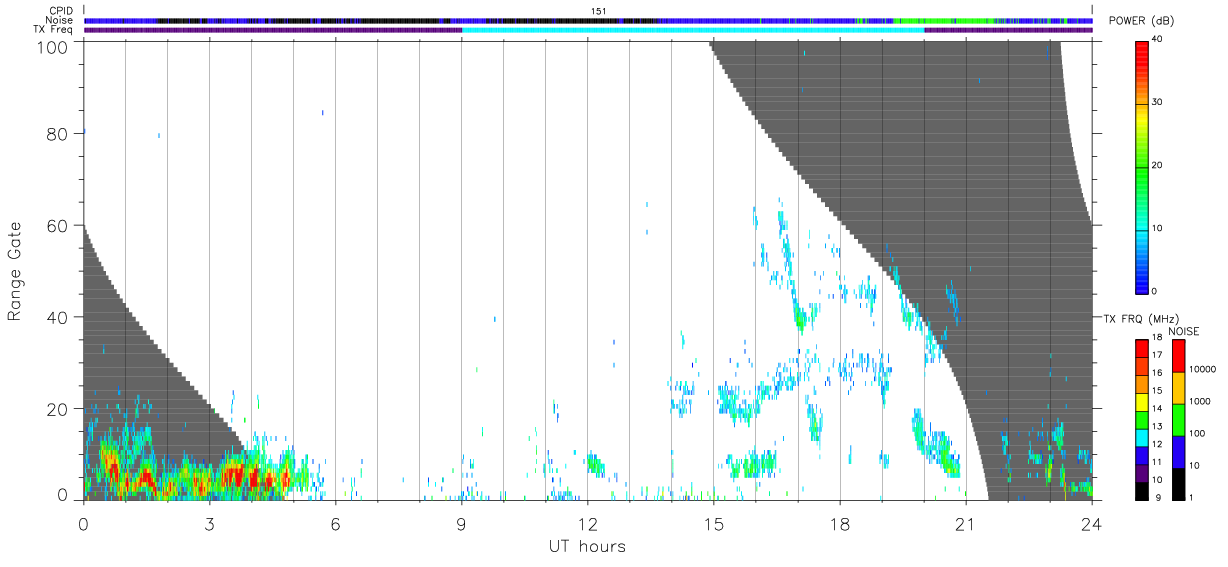Select the "CPID" row label
Image resolution: width=1228 pixels, height=567 pixels.
tap(61, 11)
